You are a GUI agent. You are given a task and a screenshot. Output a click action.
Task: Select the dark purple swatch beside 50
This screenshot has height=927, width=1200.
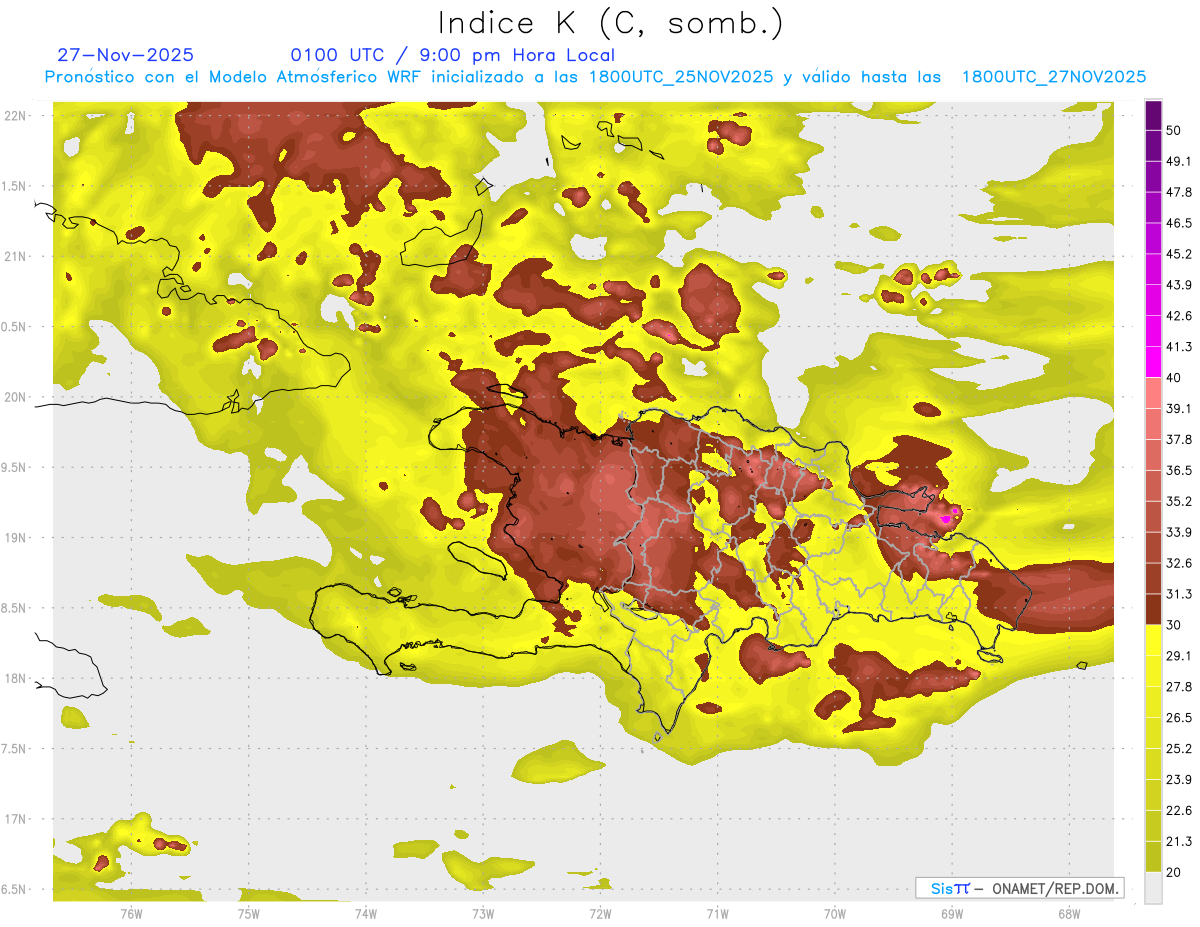1153,115
